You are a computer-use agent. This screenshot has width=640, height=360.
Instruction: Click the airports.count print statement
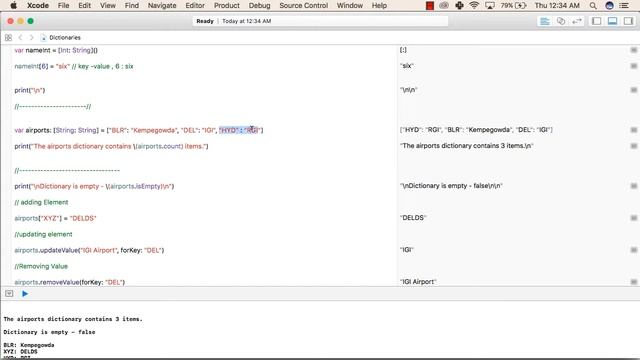[111, 146]
